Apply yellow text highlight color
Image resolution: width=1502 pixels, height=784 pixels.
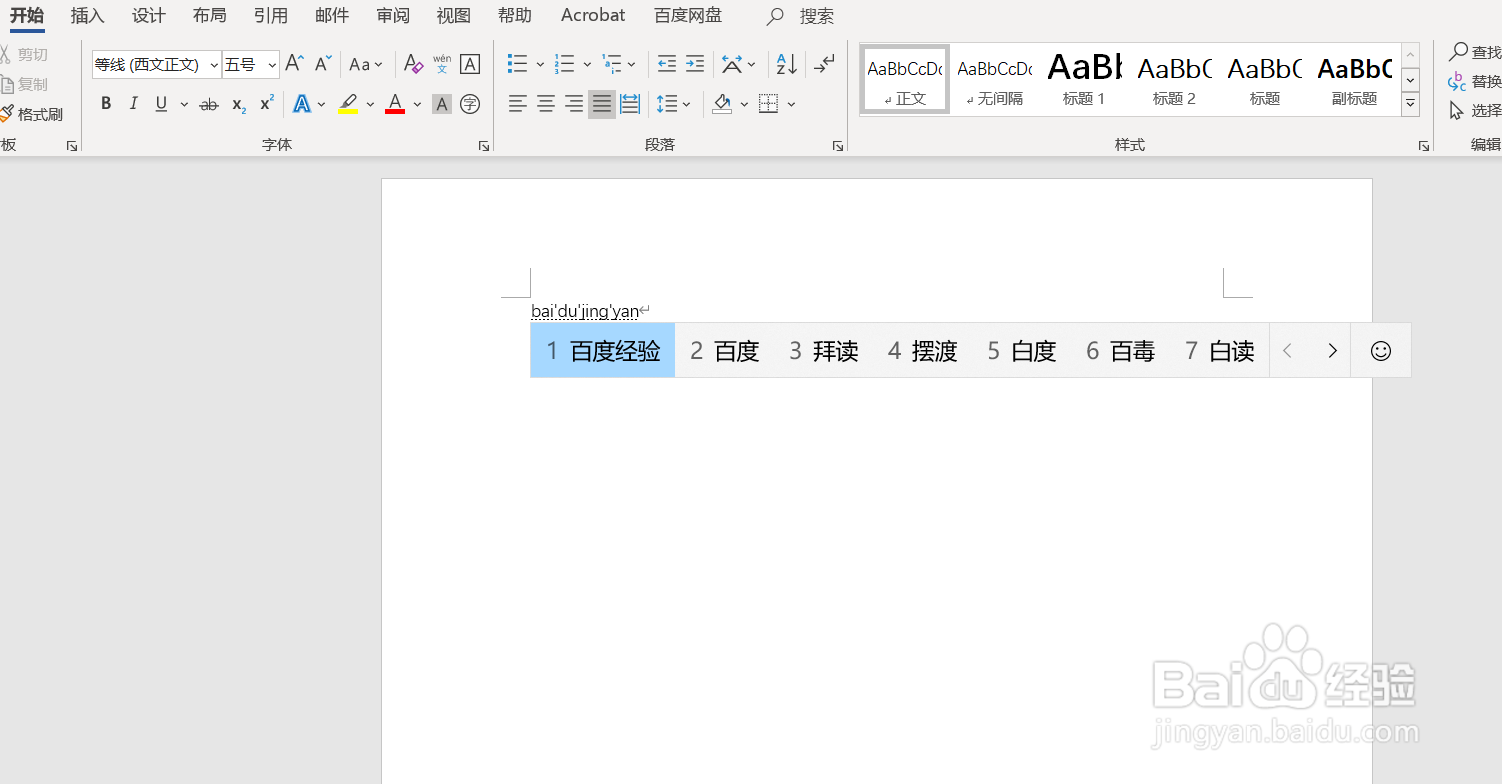(348, 104)
